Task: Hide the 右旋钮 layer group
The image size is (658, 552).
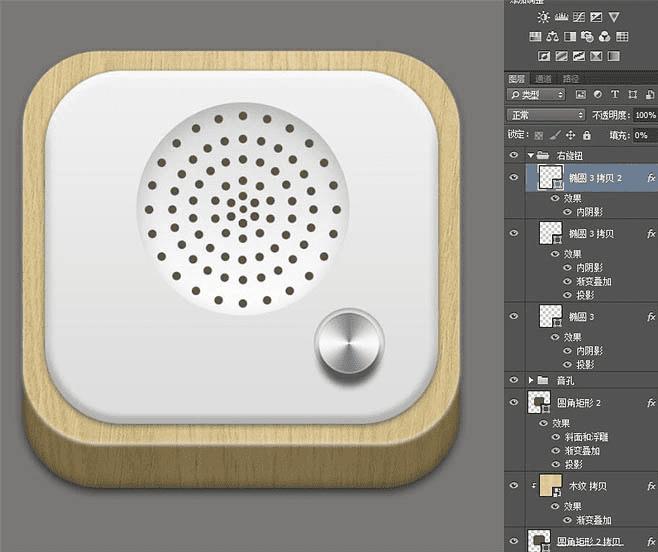Action: (x=514, y=155)
